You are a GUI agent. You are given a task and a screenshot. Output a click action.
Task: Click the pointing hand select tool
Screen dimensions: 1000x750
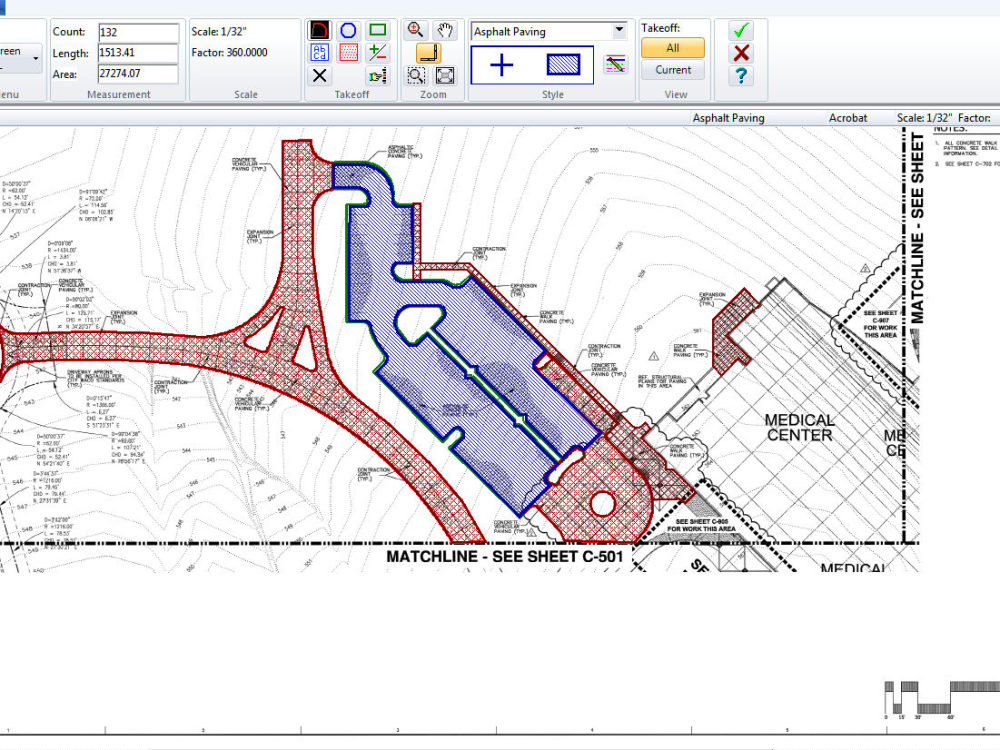coord(378,76)
